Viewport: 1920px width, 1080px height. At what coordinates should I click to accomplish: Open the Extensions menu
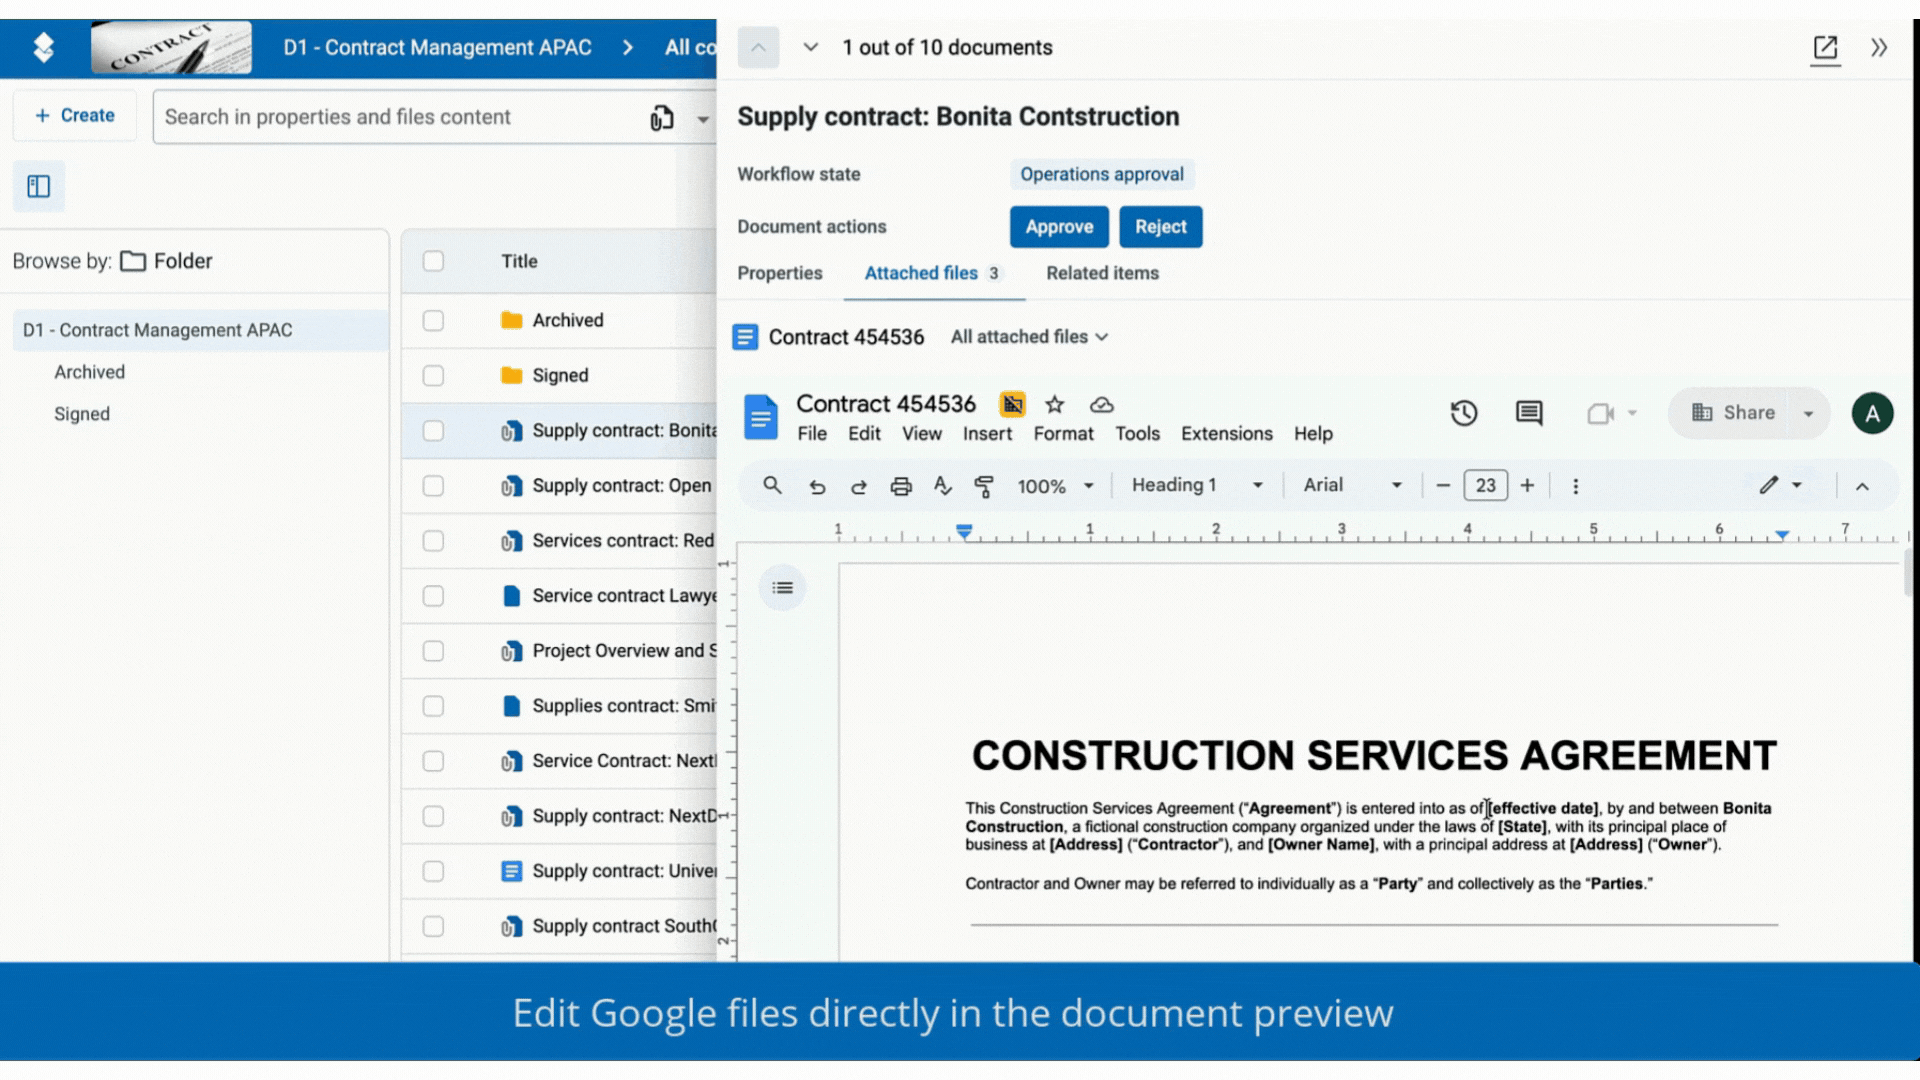point(1226,434)
